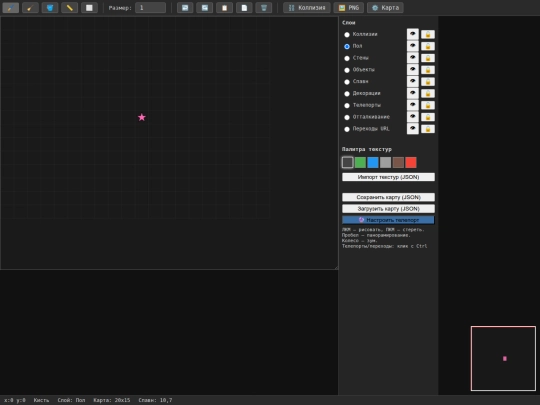
Task: Pick the red texture swatch
Action: pos(411,162)
